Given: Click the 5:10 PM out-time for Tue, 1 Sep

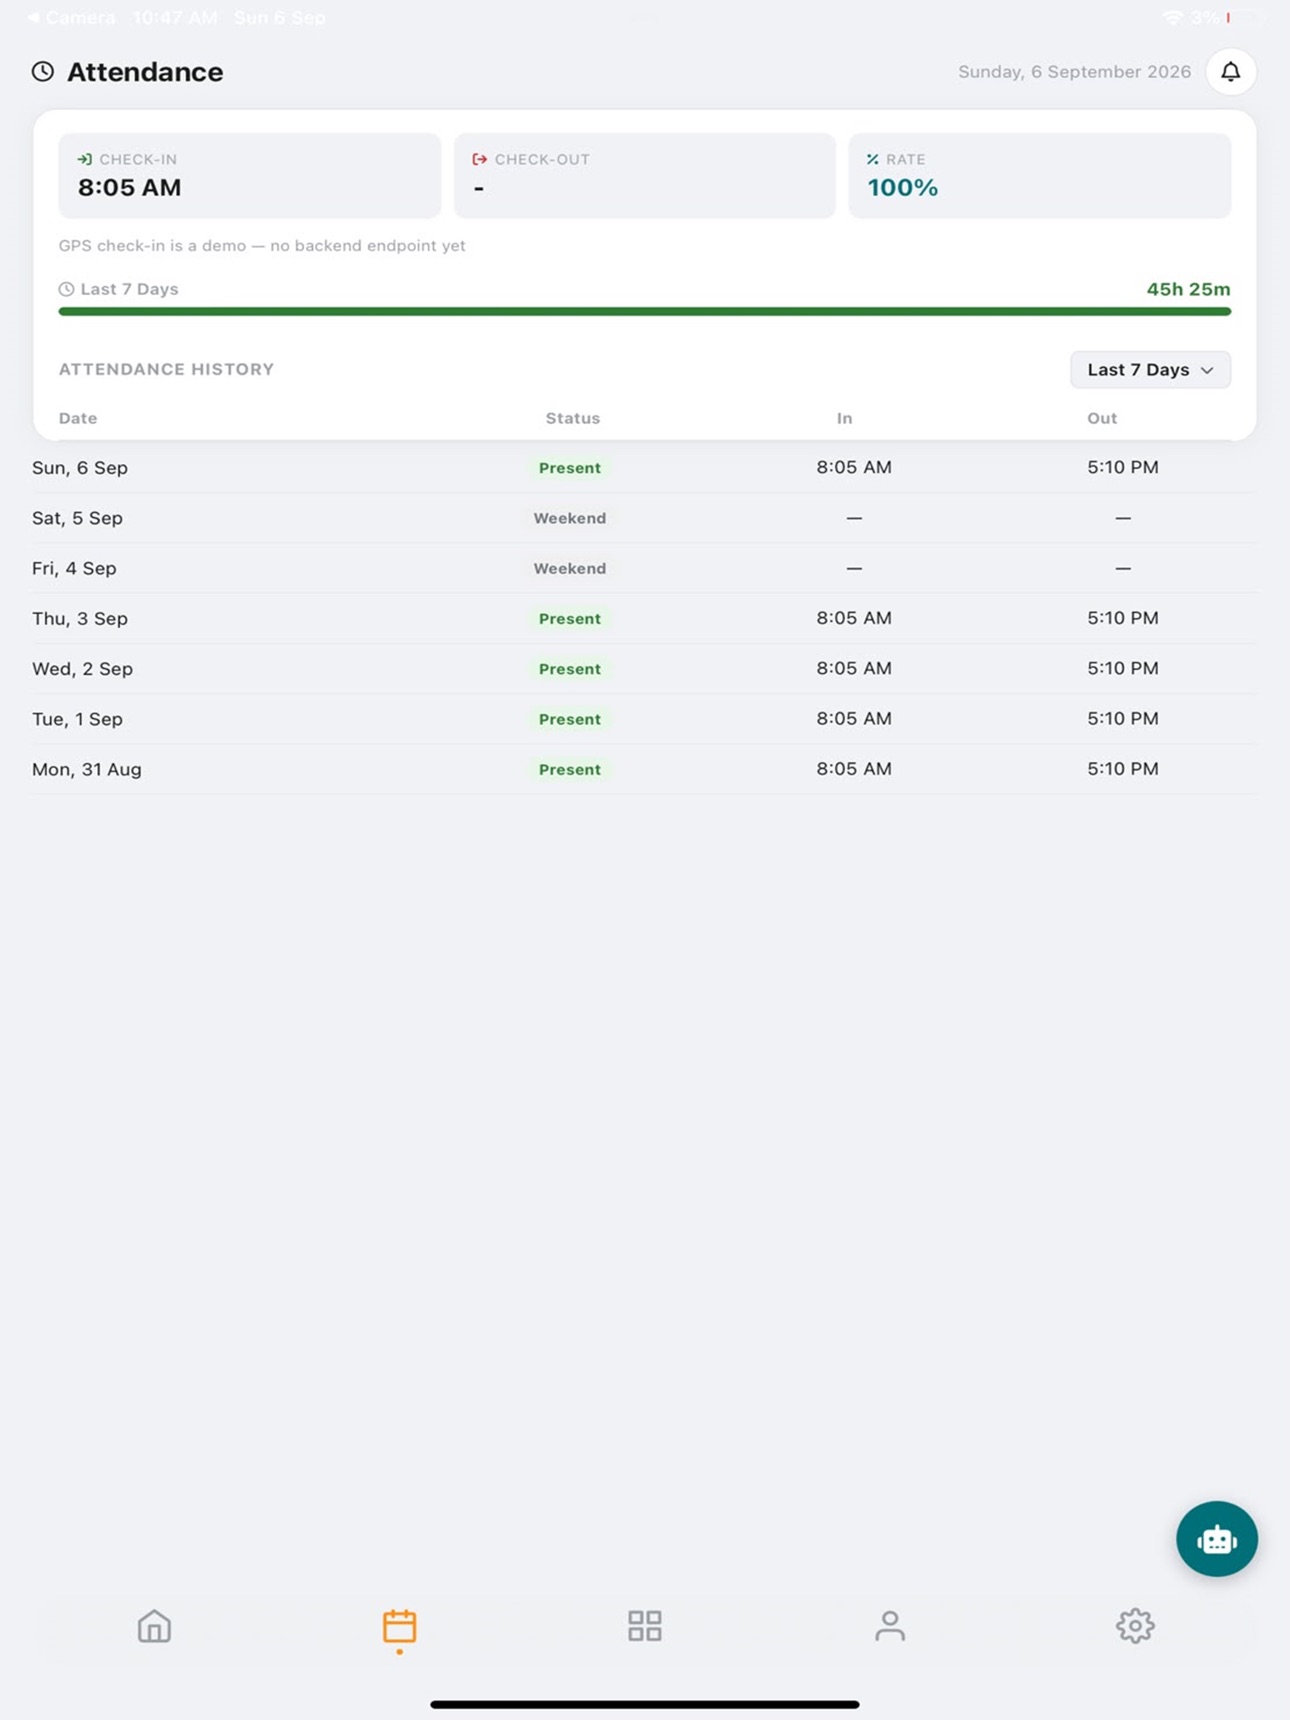Looking at the screenshot, I should pyautogui.click(x=1123, y=718).
